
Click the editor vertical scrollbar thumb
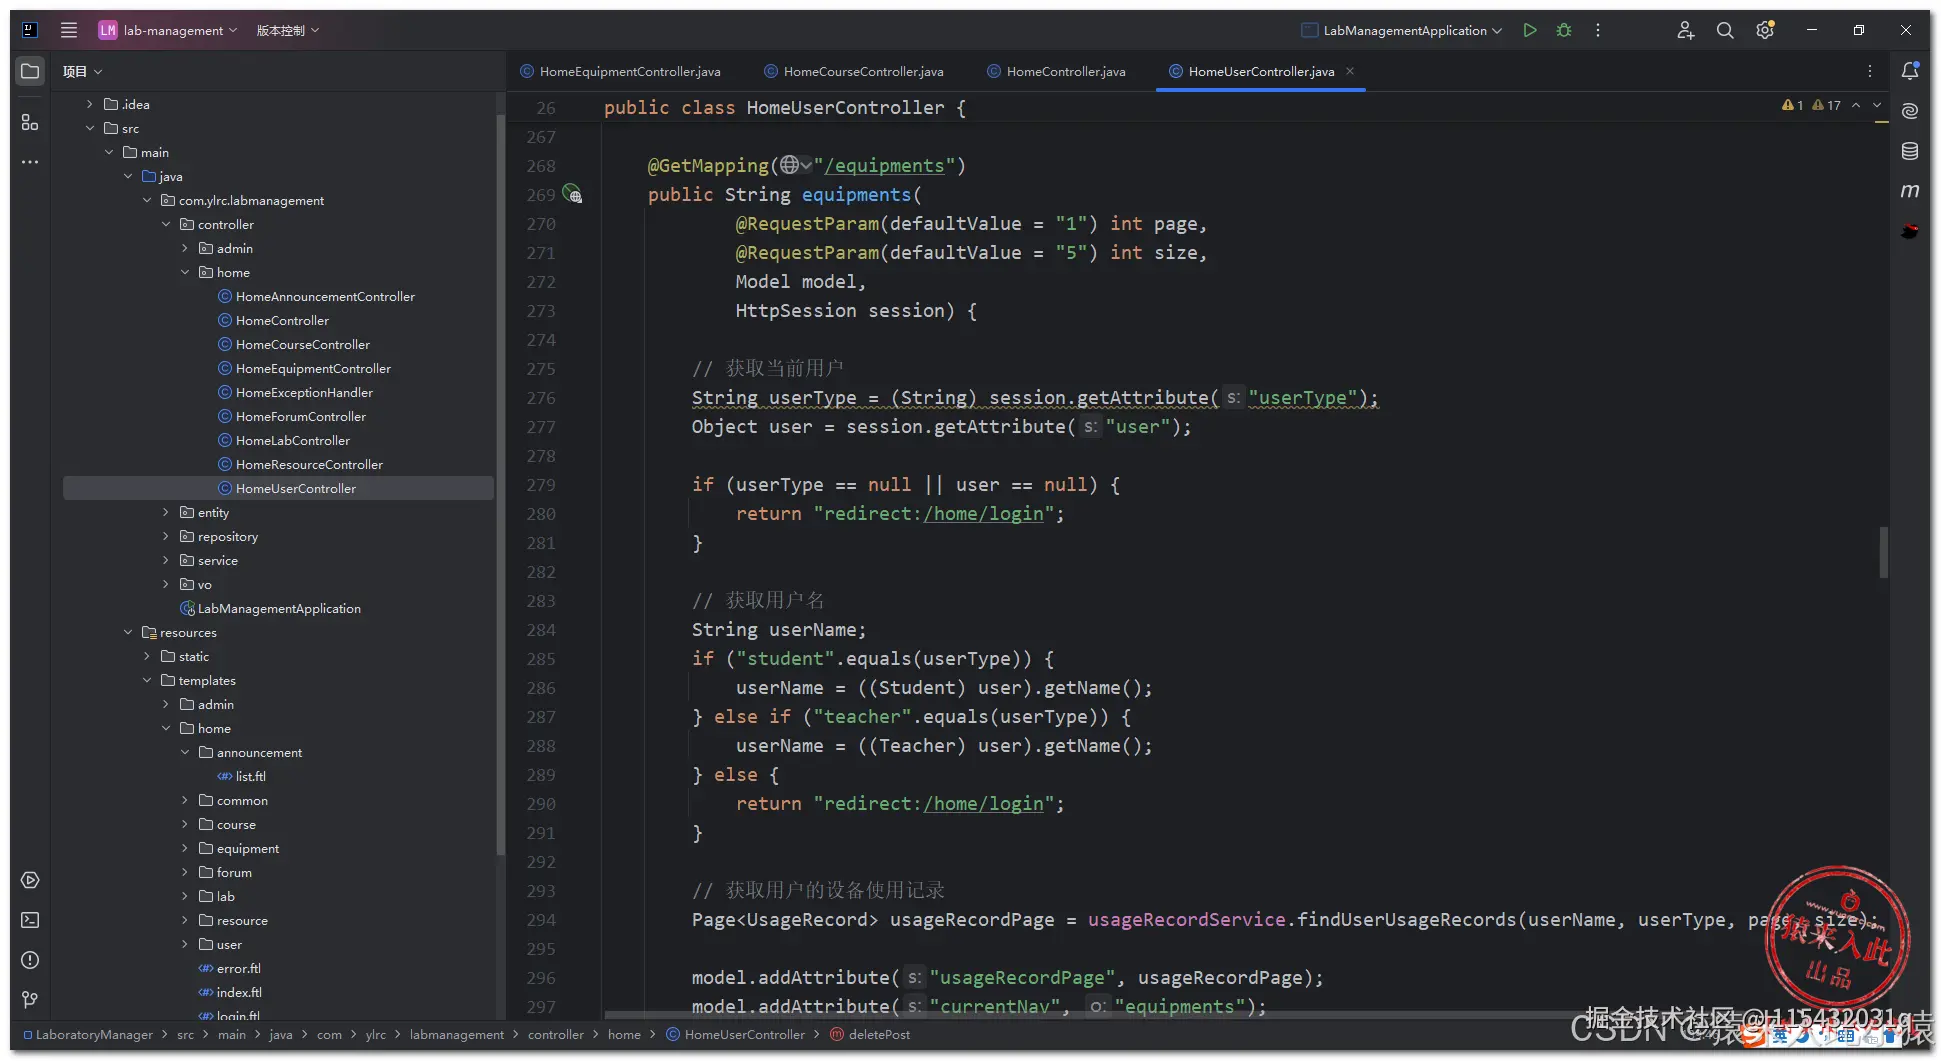click(1883, 552)
